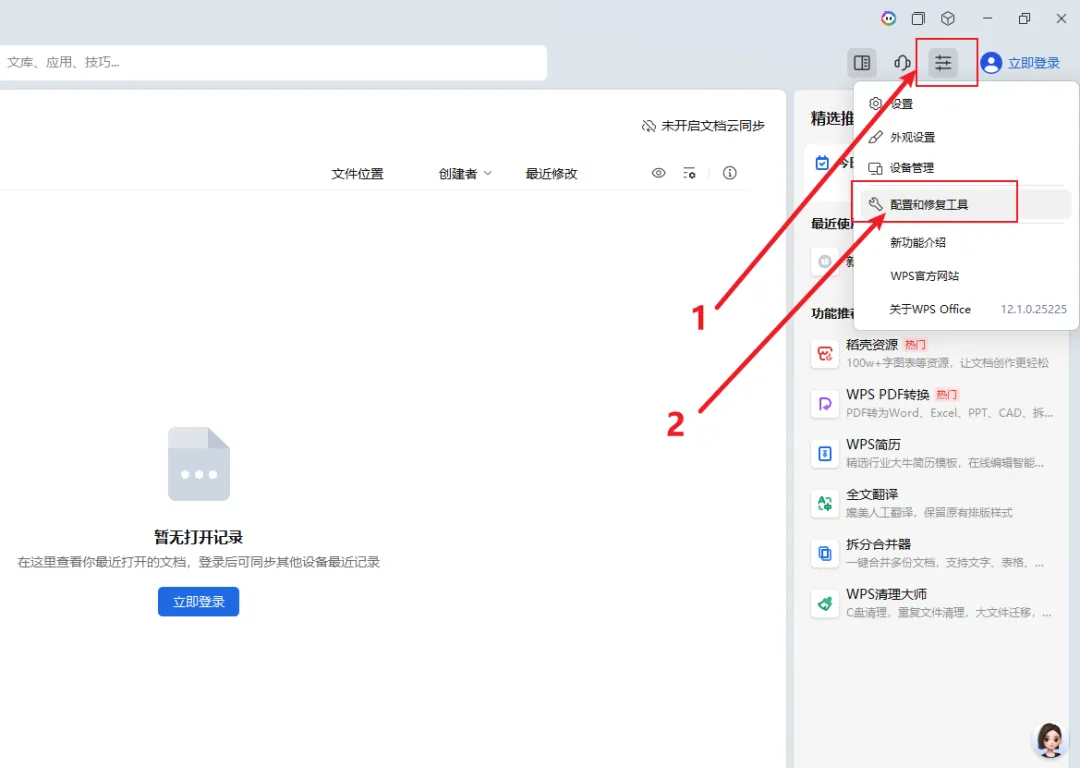Click the user avatar icon
Image resolution: width=1080 pixels, height=768 pixels.
pyautogui.click(x=991, y=63)
